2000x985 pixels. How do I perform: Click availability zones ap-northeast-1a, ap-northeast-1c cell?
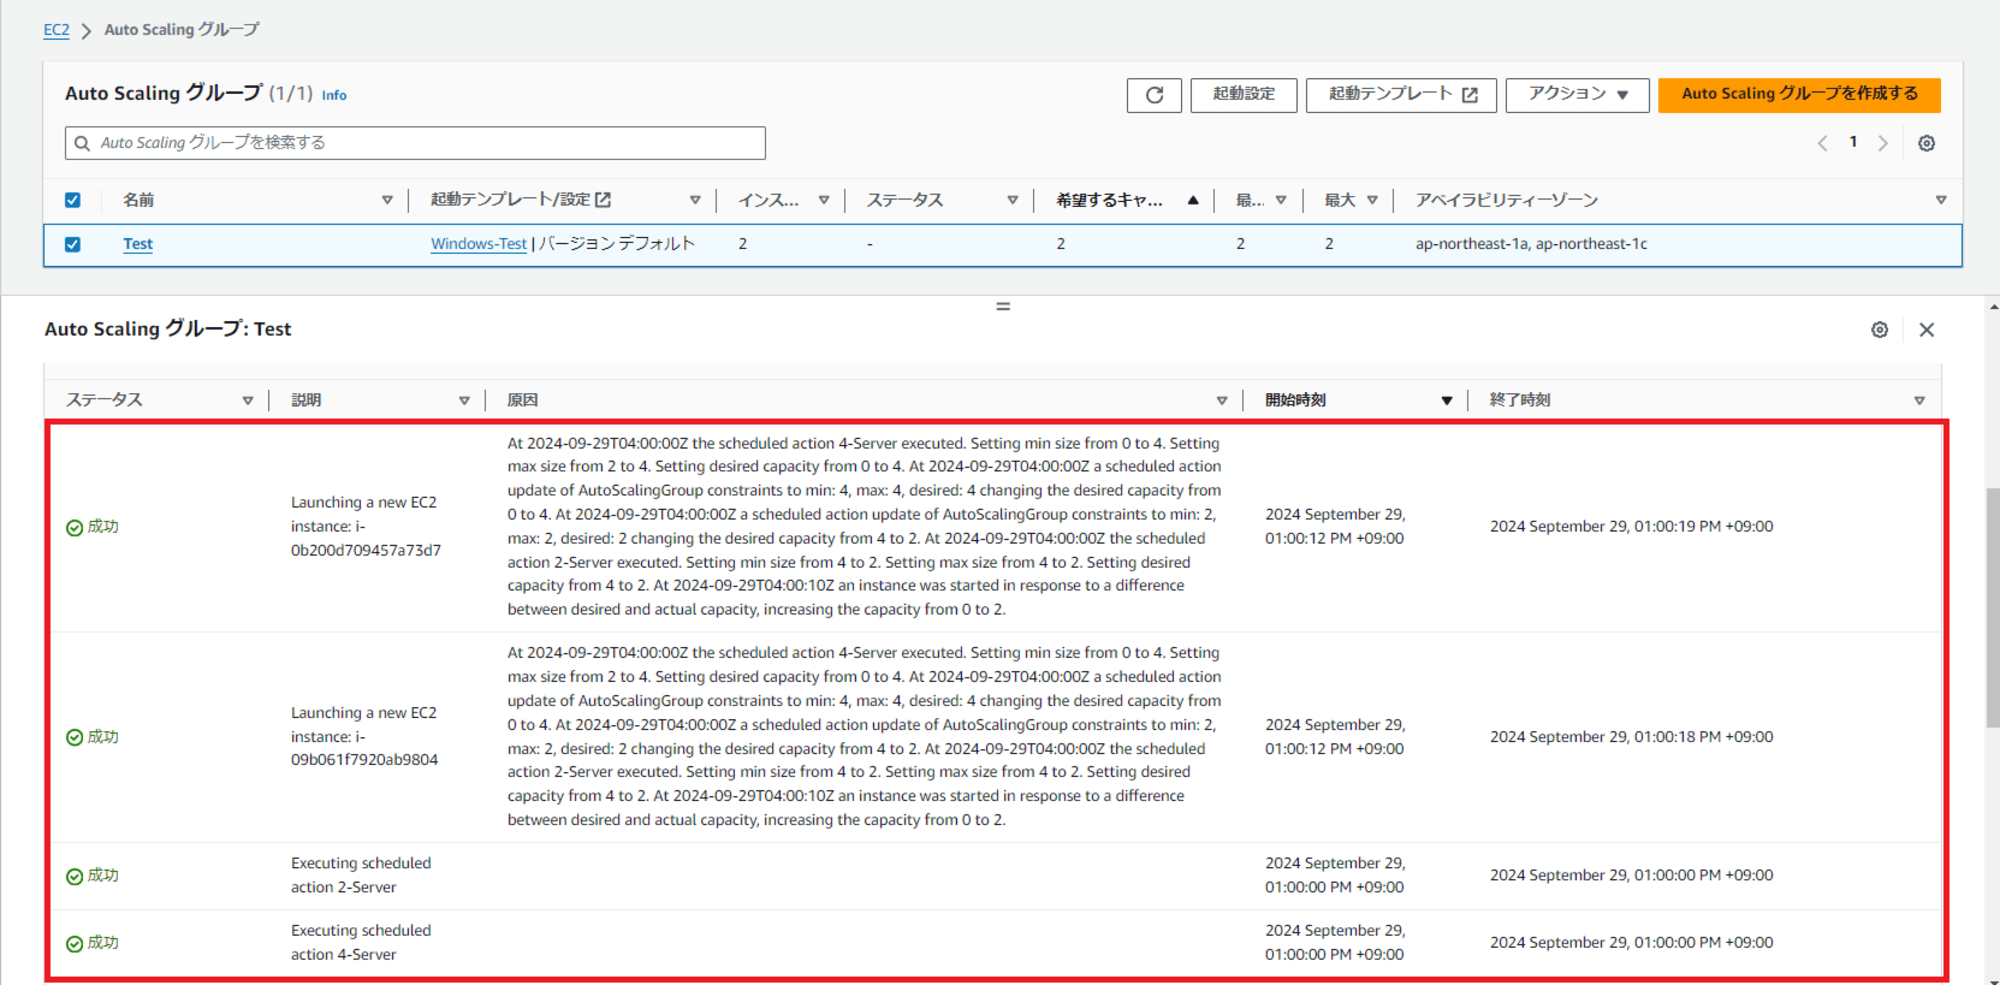coord(1531,244)
